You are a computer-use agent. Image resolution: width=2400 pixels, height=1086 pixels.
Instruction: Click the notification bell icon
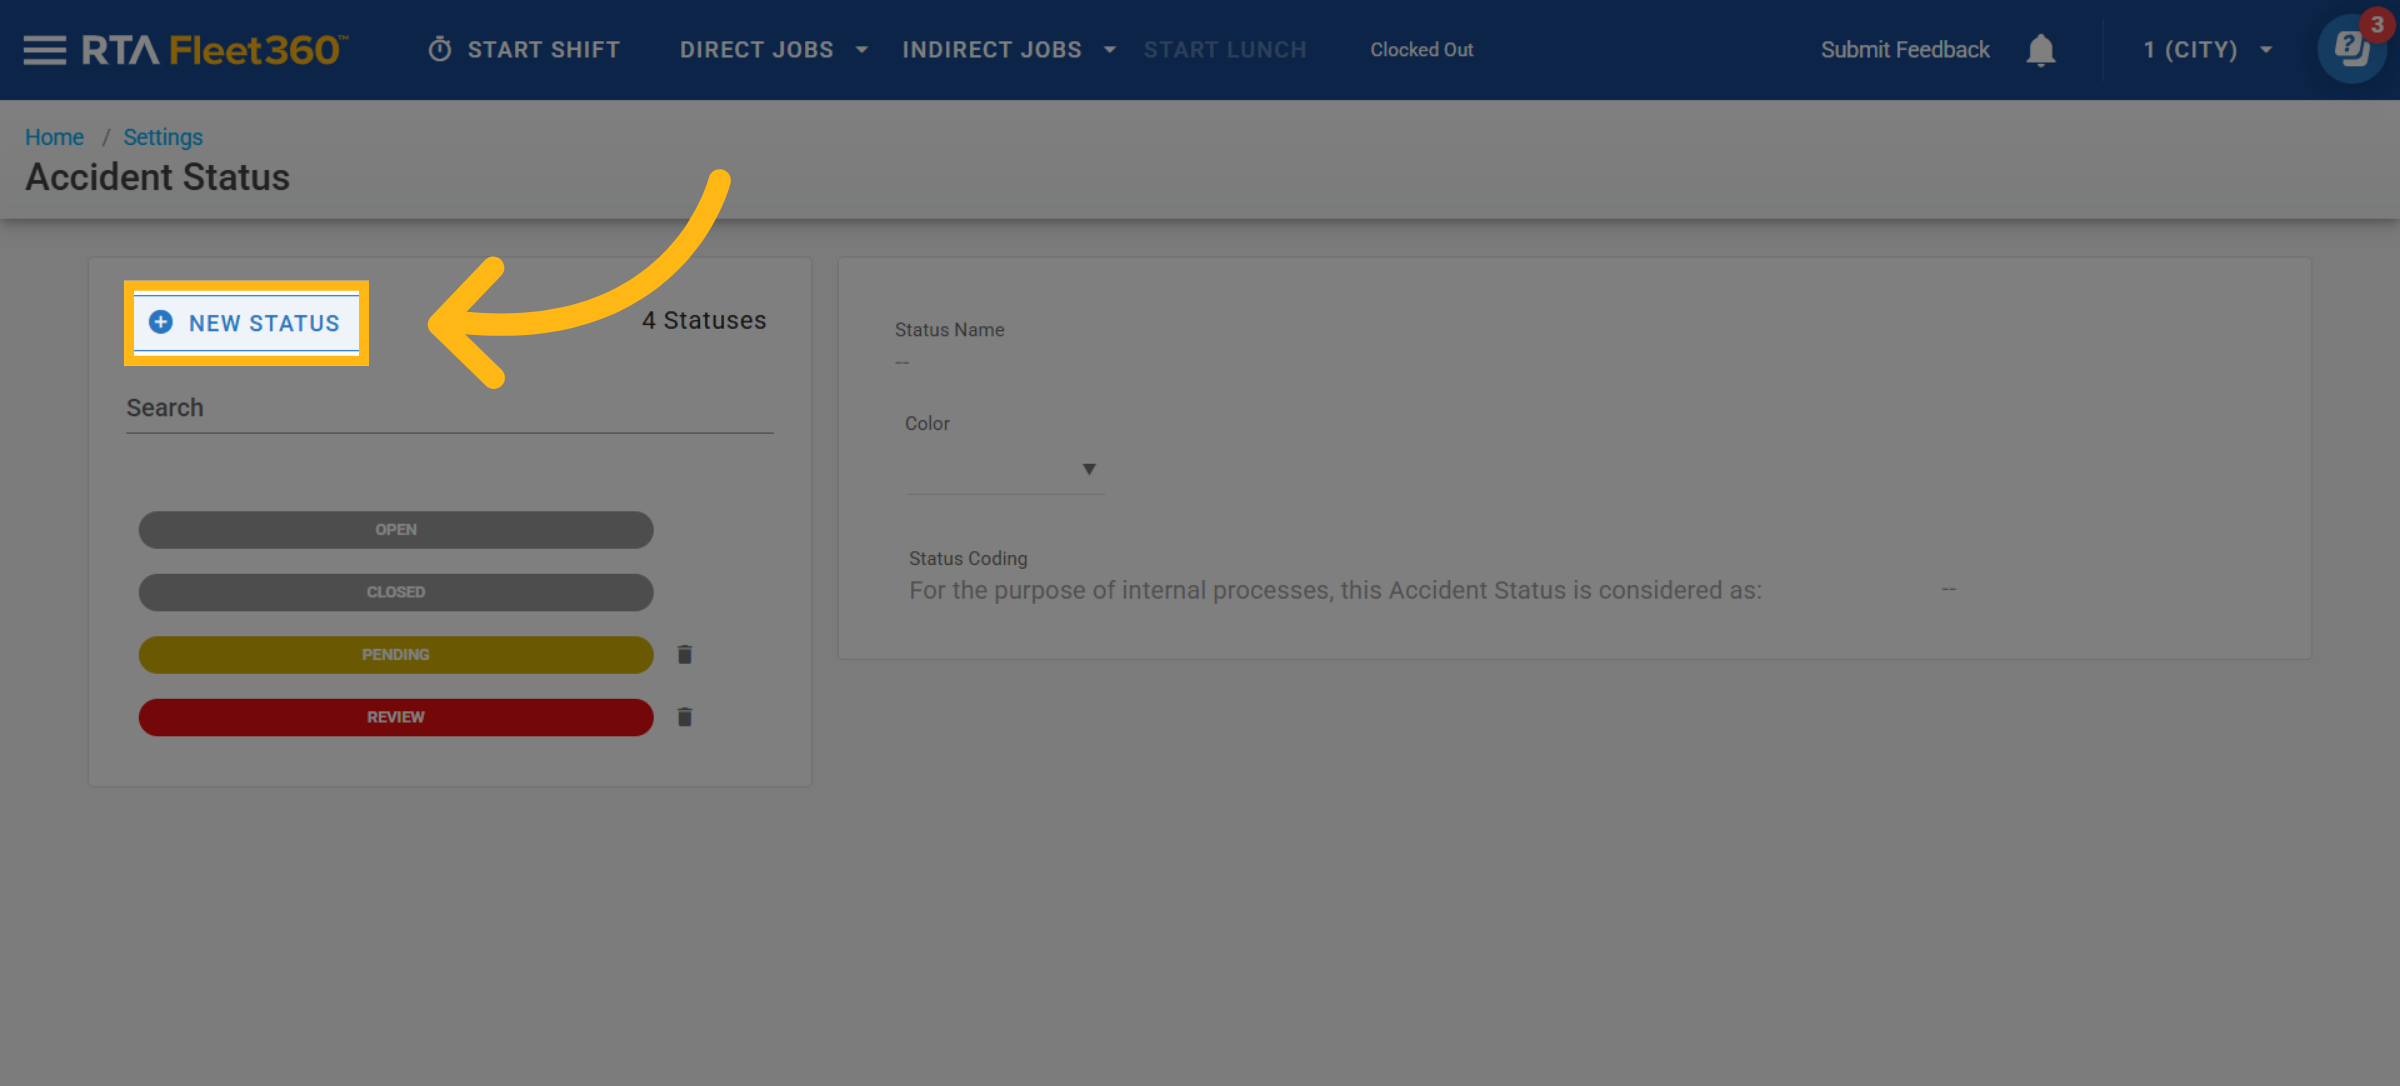[x=2040, y=50]
